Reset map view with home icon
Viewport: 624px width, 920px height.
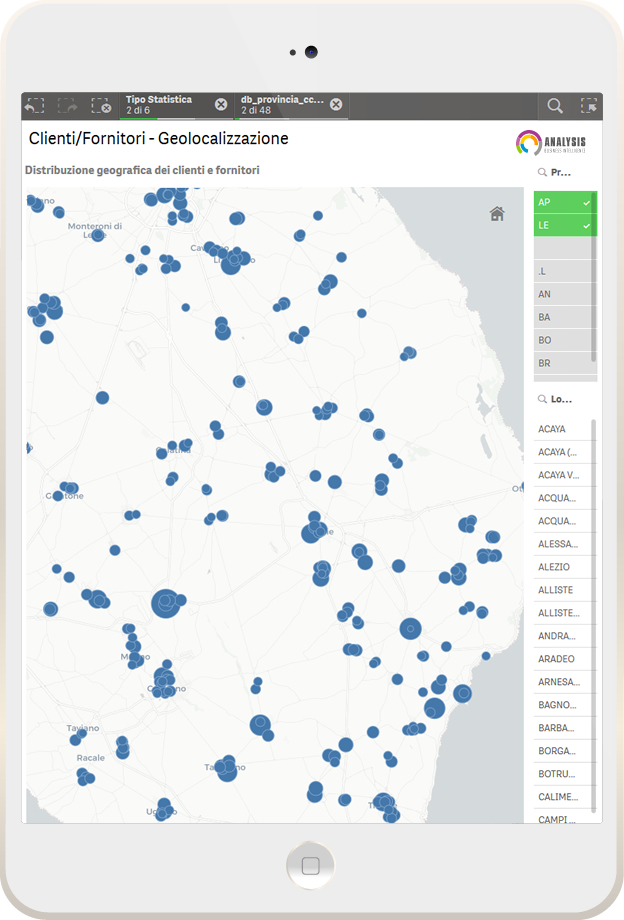[x=497, y=213]
